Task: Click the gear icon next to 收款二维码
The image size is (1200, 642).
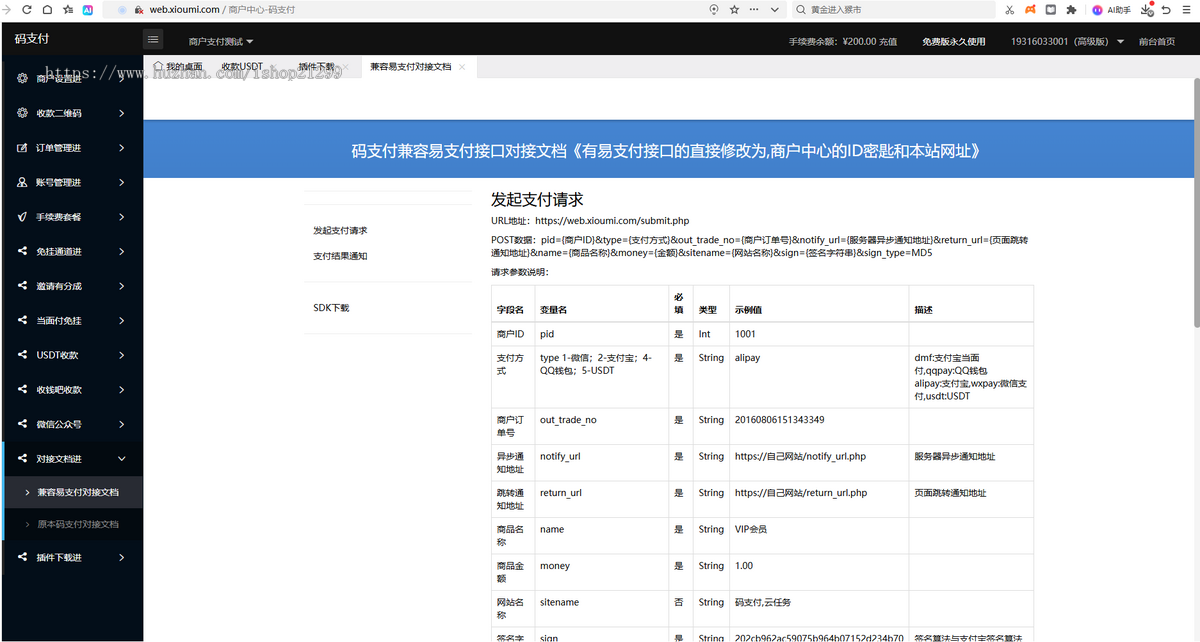Action: pos(23,113)
